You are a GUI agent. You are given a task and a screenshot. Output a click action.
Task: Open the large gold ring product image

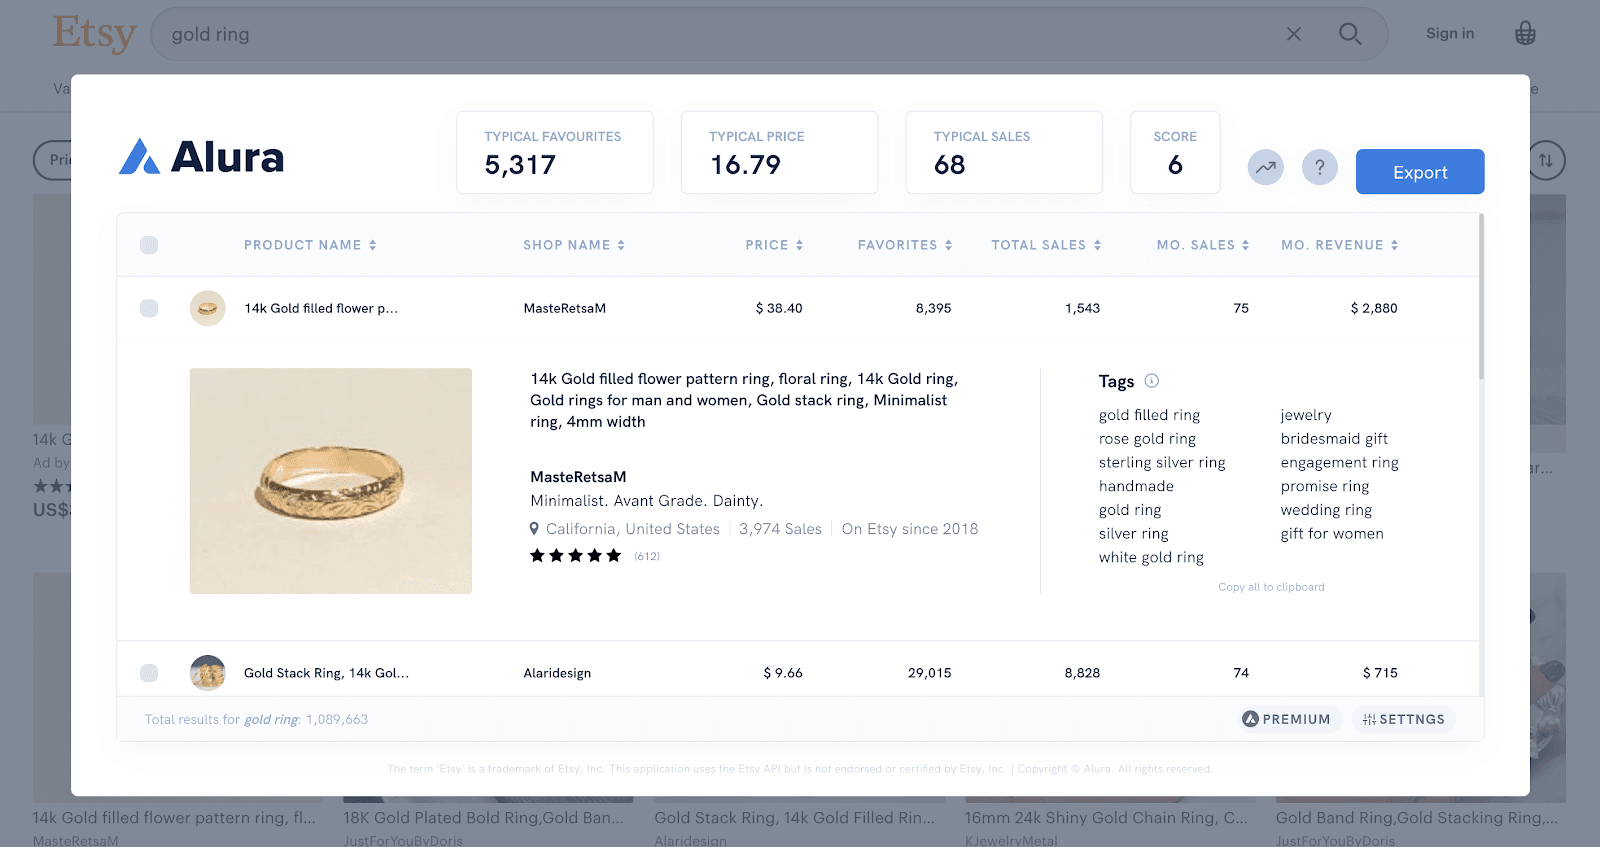[x=331, y=481]
